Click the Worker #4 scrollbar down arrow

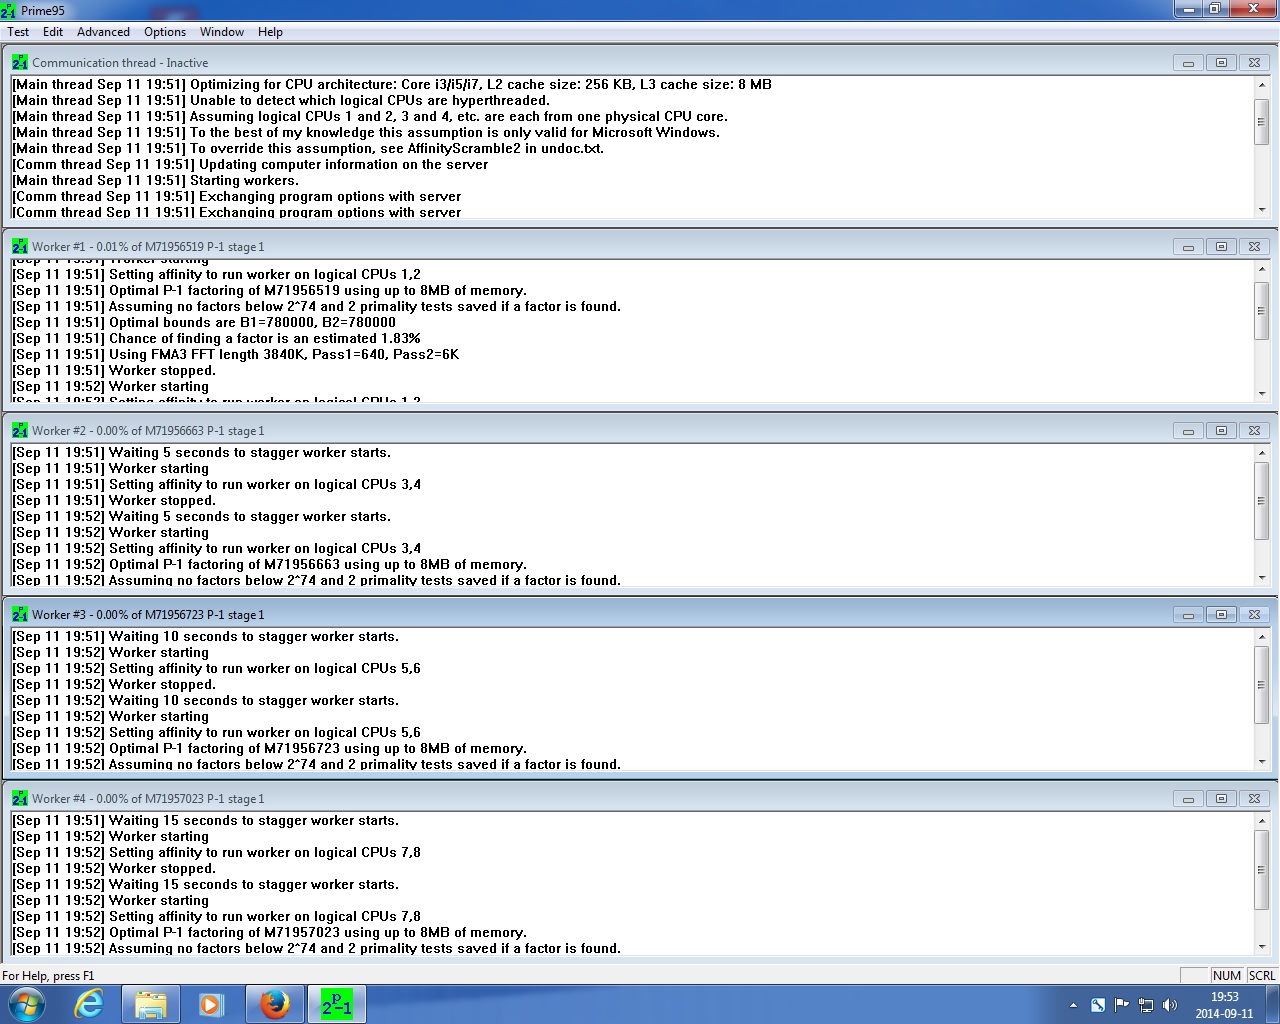coord(1262,945)
